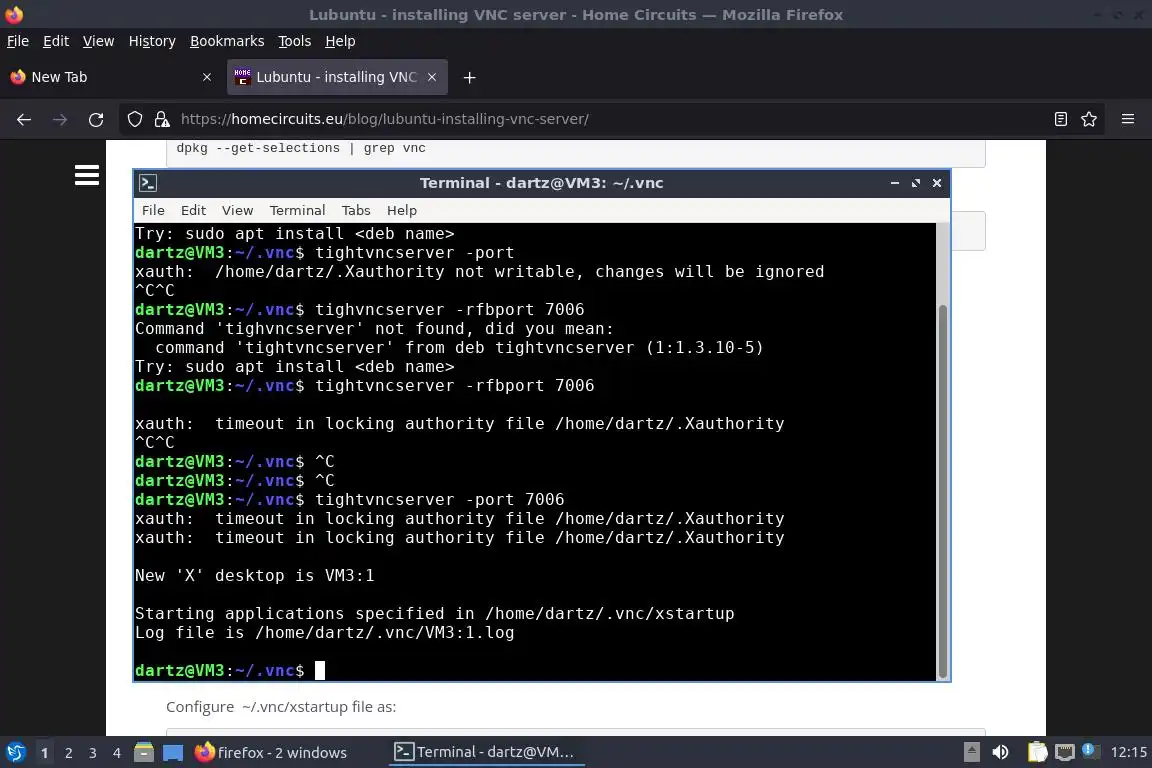The height and width of the screenshot is (768, 1152).
Task: Open Firefox Tools menu
Action: pos(295,41)
